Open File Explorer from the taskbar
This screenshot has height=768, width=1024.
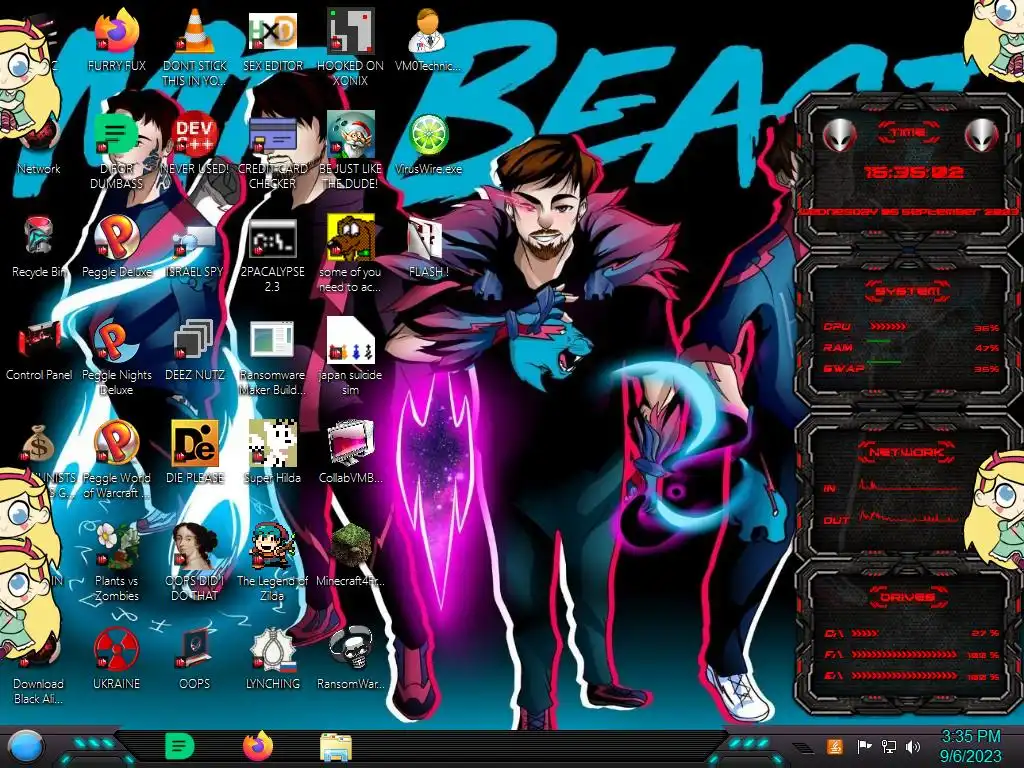point(336,747)
